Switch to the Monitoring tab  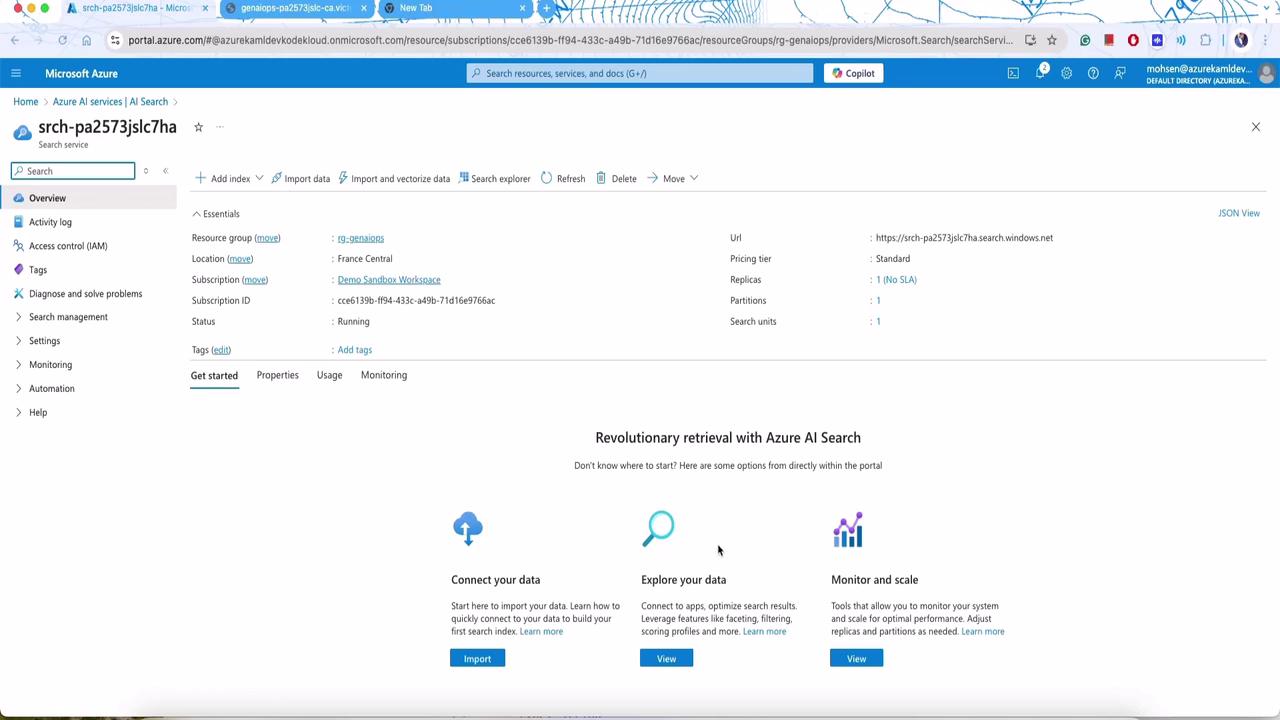pyautogui.click(x=384, y=375)
